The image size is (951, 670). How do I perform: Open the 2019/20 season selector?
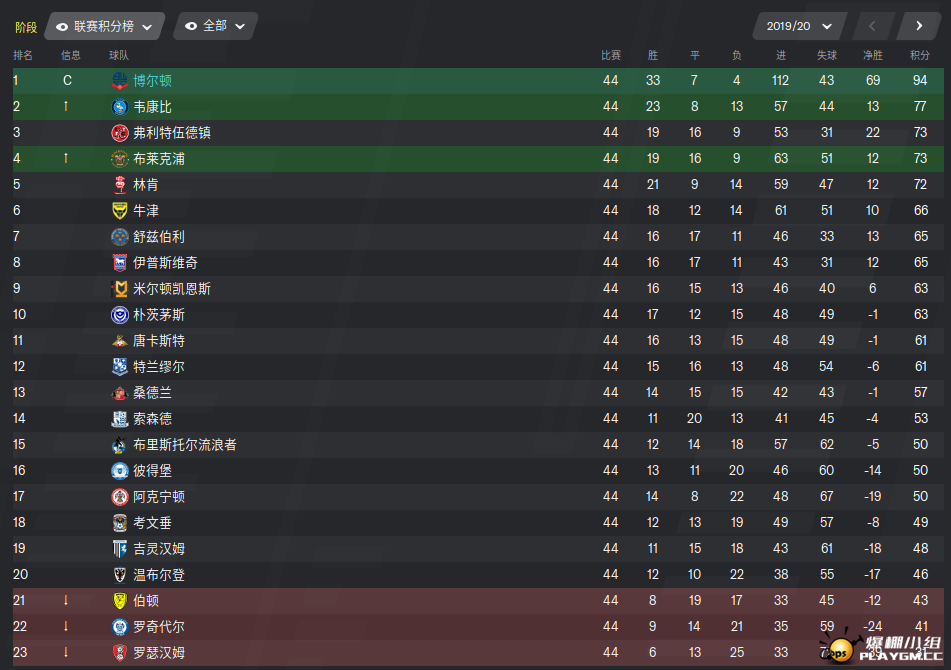click(x=799, y=26)
